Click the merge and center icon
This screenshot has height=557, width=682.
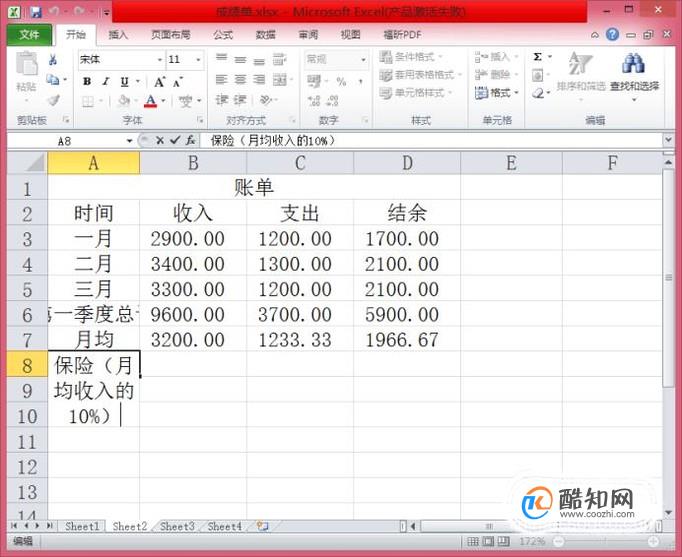pyautogui.click(x=280, y=80)
